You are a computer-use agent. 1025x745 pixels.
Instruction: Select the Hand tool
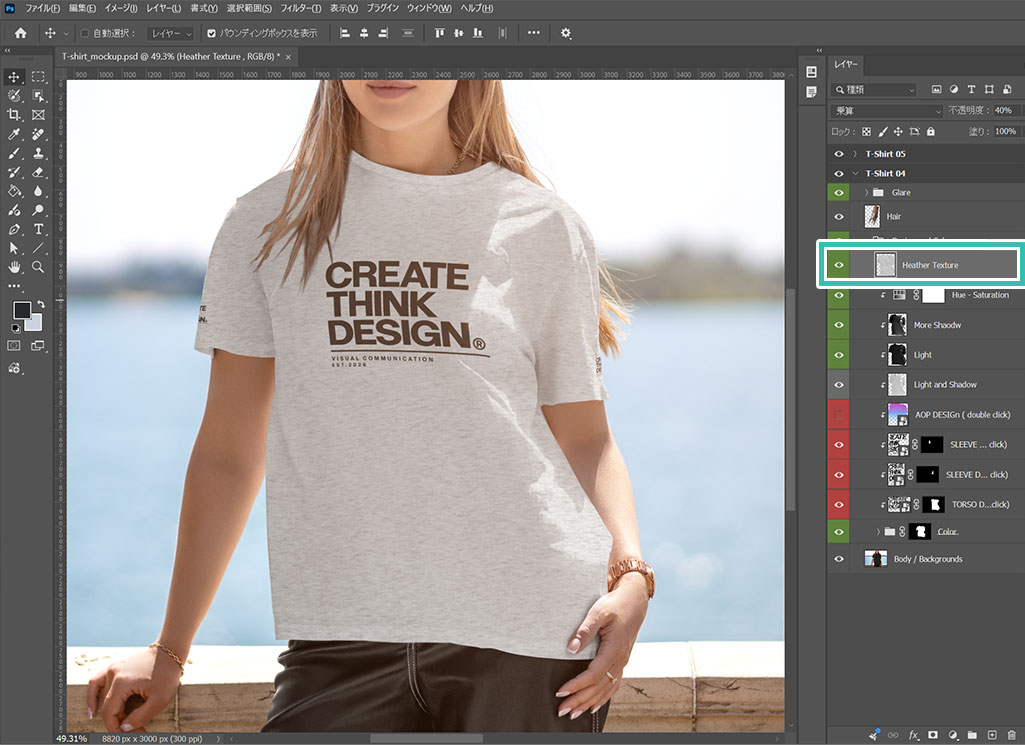click(x=14, y=267)
